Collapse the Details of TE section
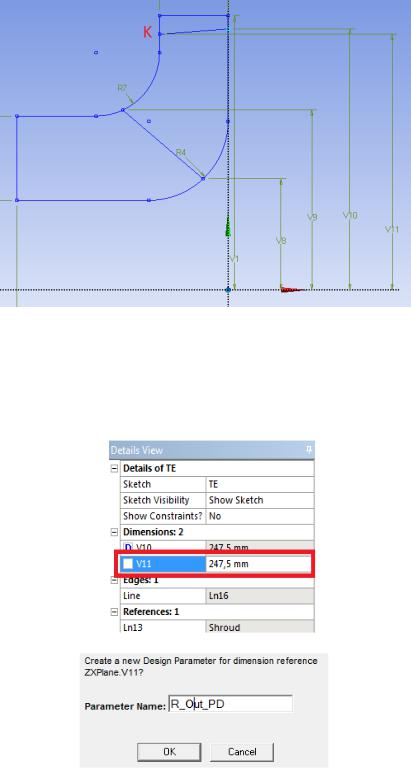The width and height of the screenshot is (411, 768). (114, 469)
